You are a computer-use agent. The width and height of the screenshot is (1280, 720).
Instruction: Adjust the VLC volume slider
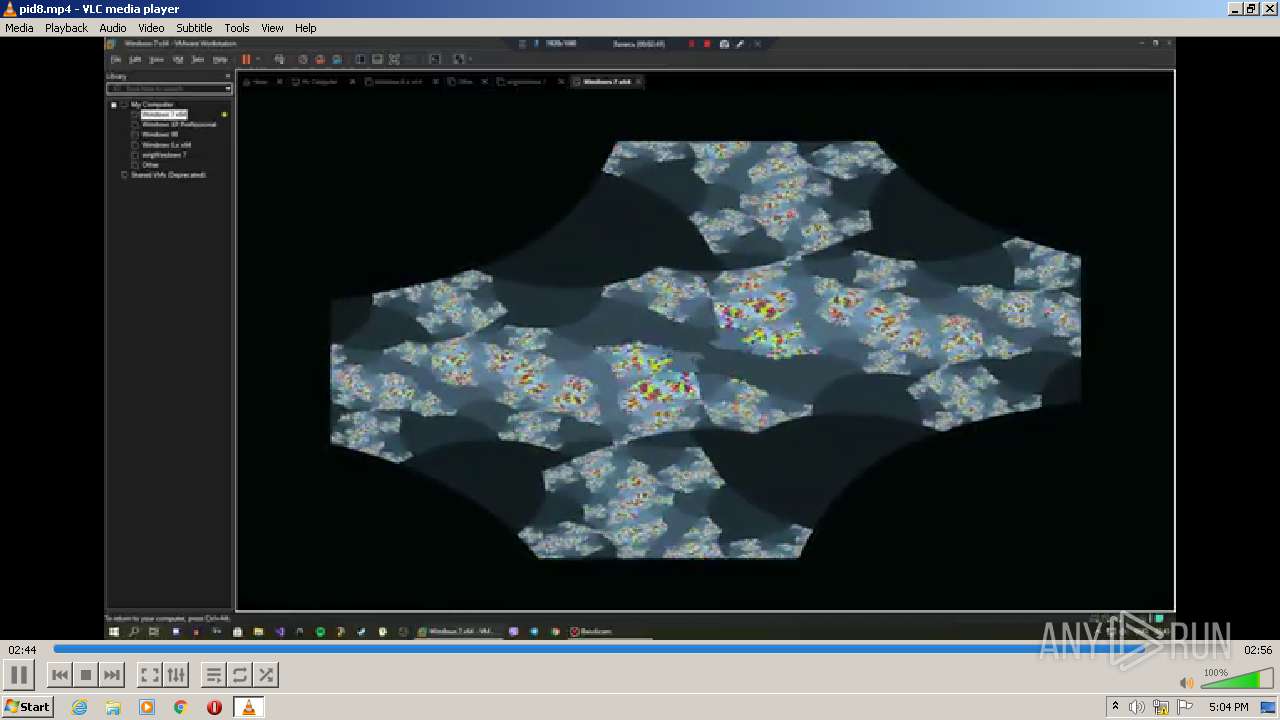tap(1236, 680)
